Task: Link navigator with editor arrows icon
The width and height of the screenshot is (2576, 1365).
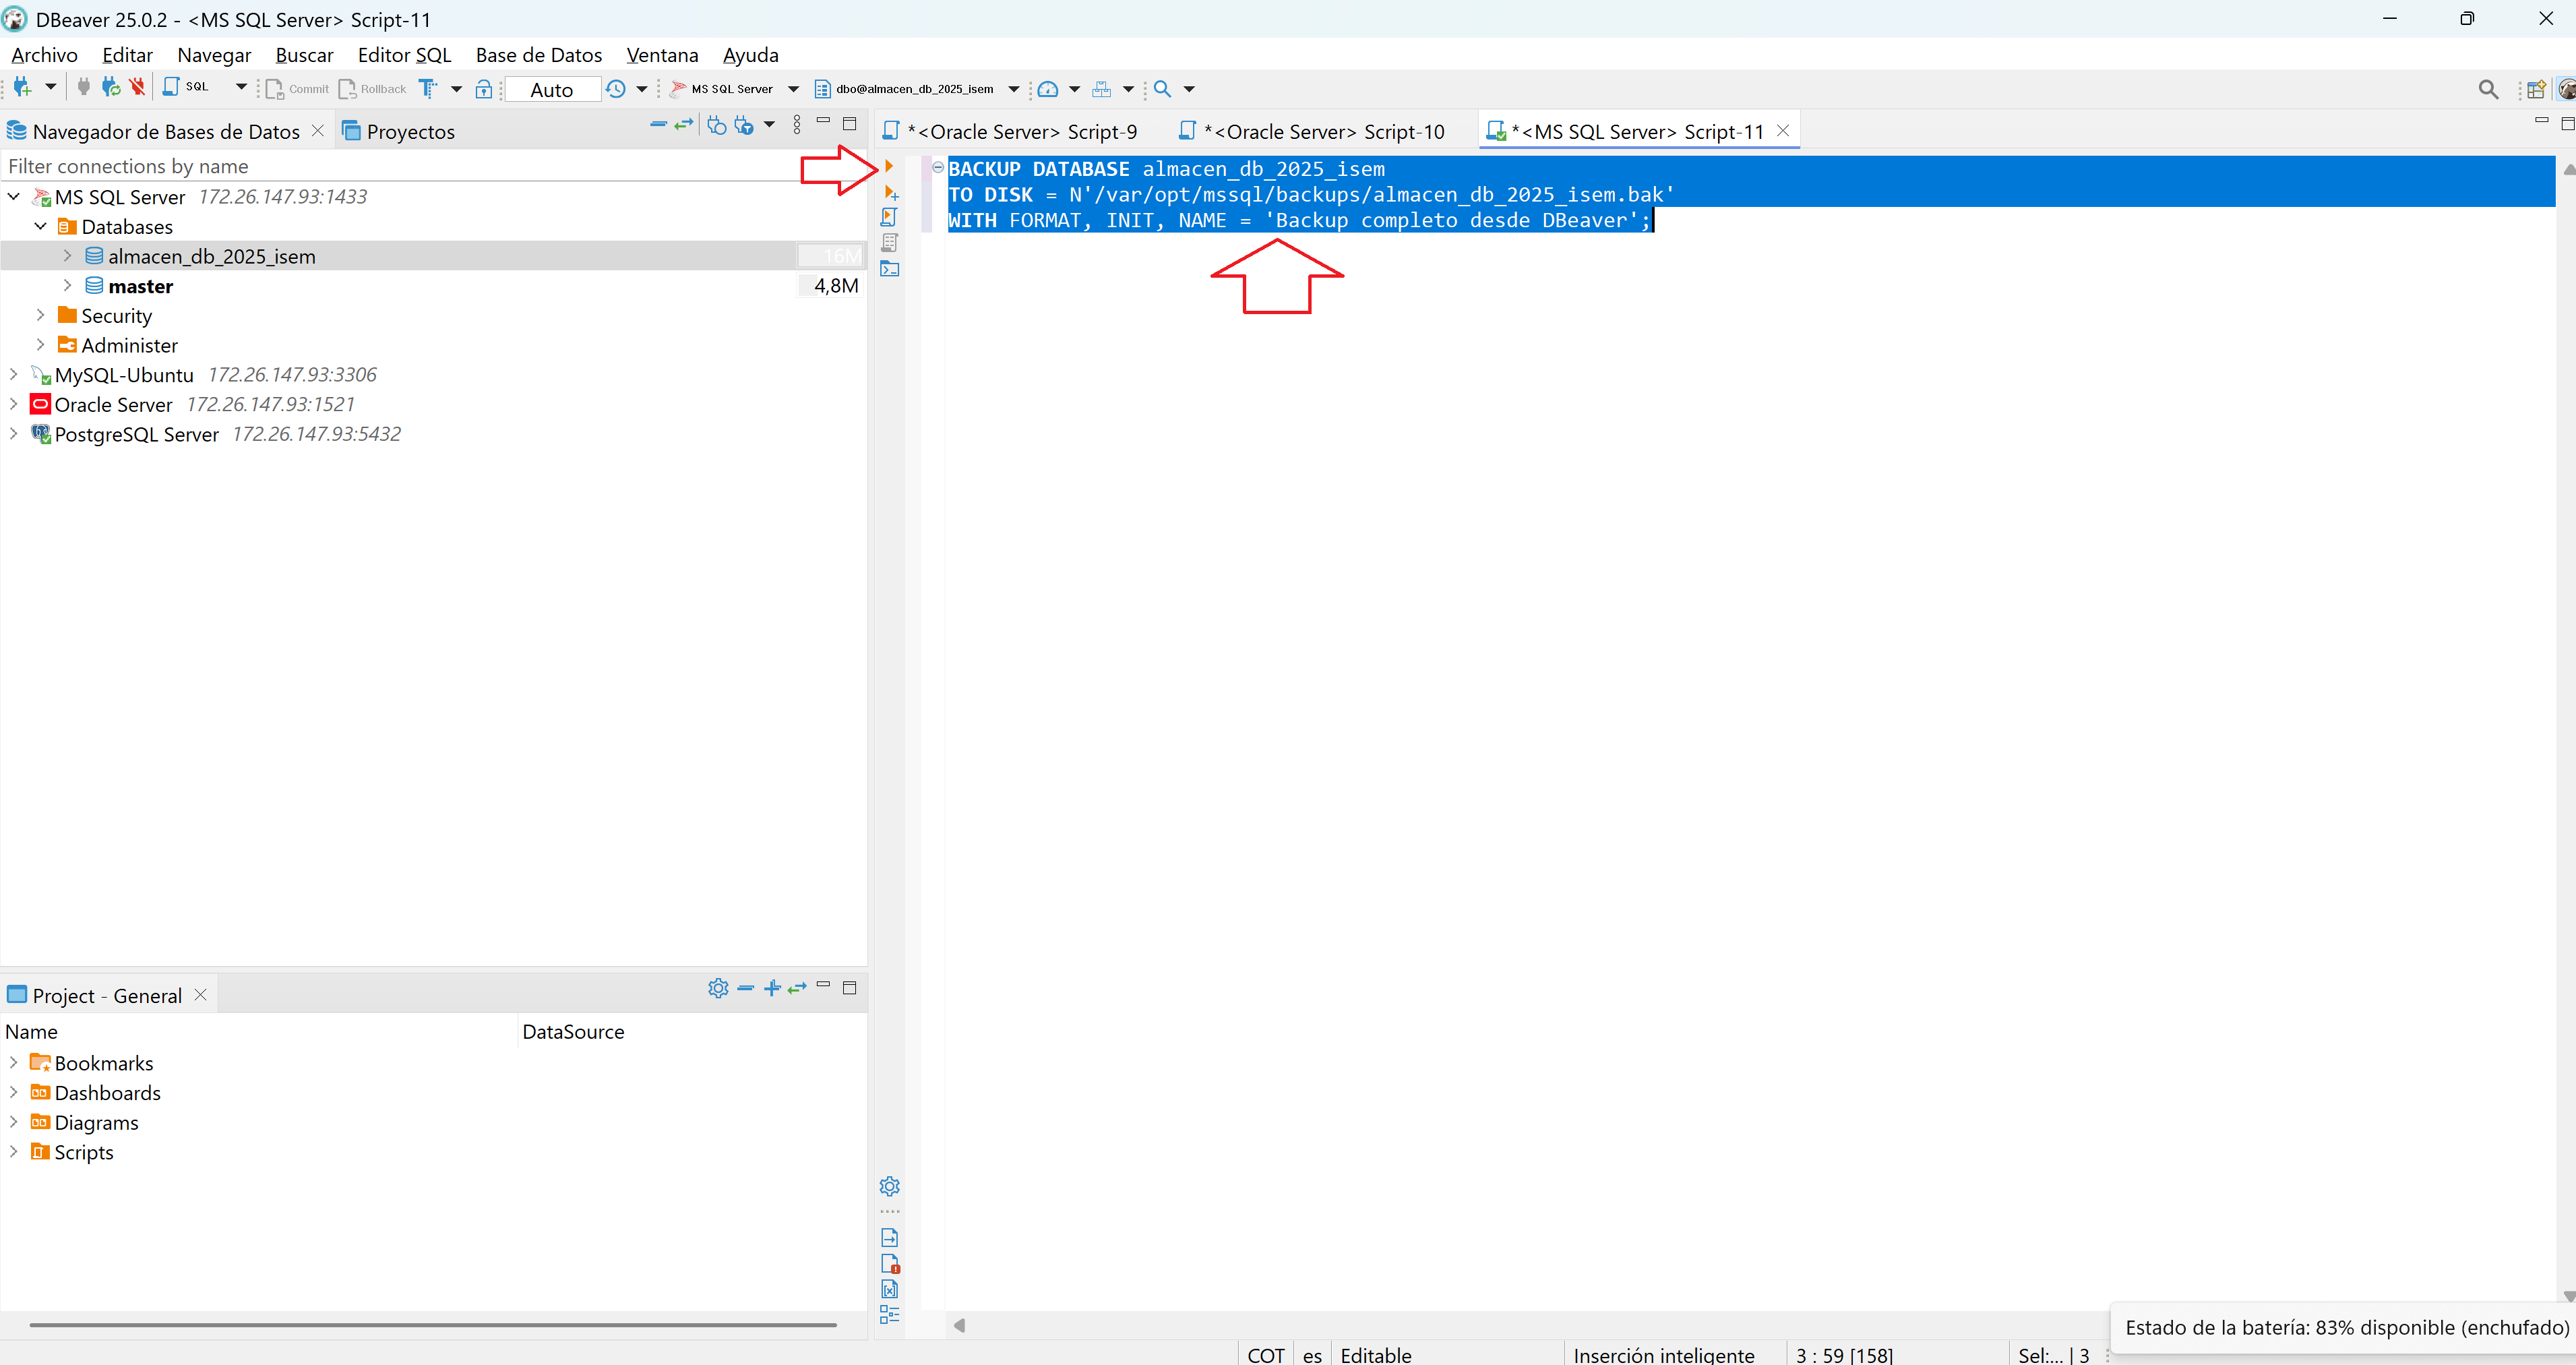Action: pyautogui.click(x=684, y=125)
